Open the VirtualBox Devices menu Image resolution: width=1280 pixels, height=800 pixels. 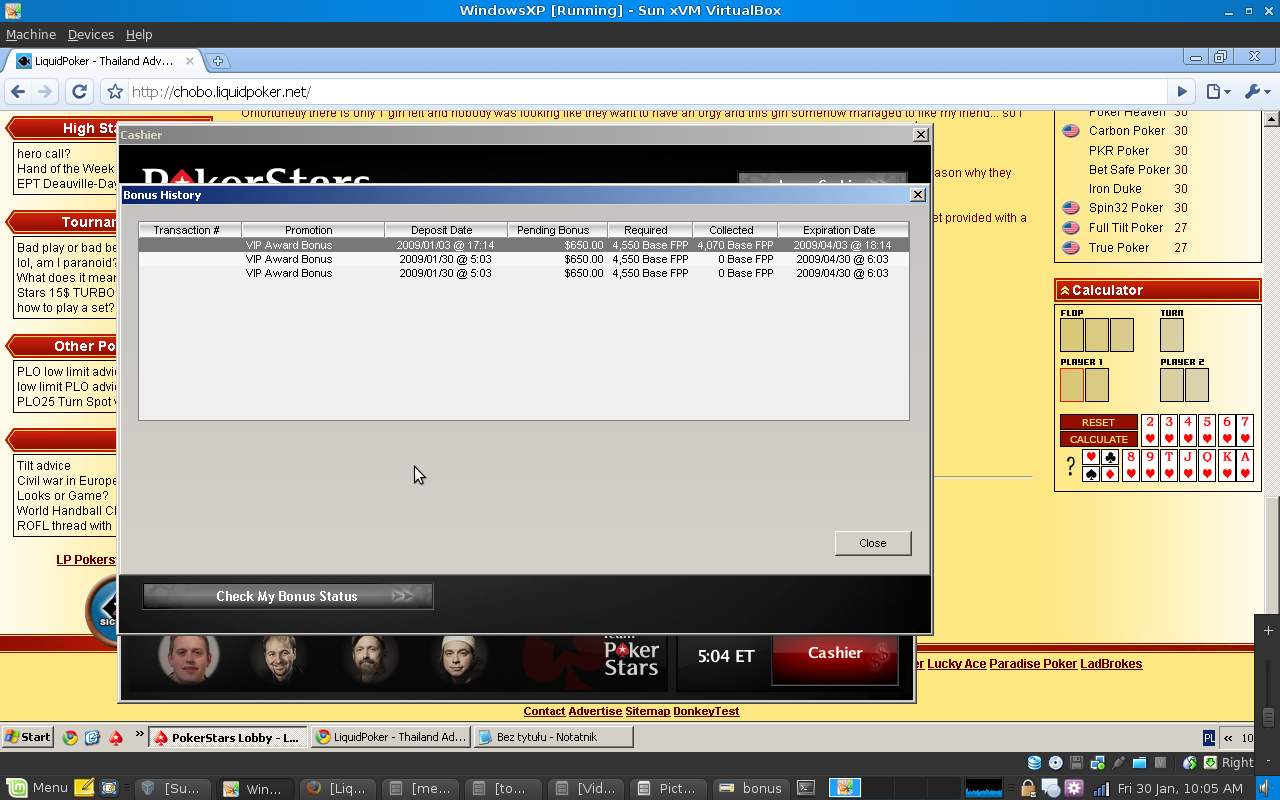(91, 34)
